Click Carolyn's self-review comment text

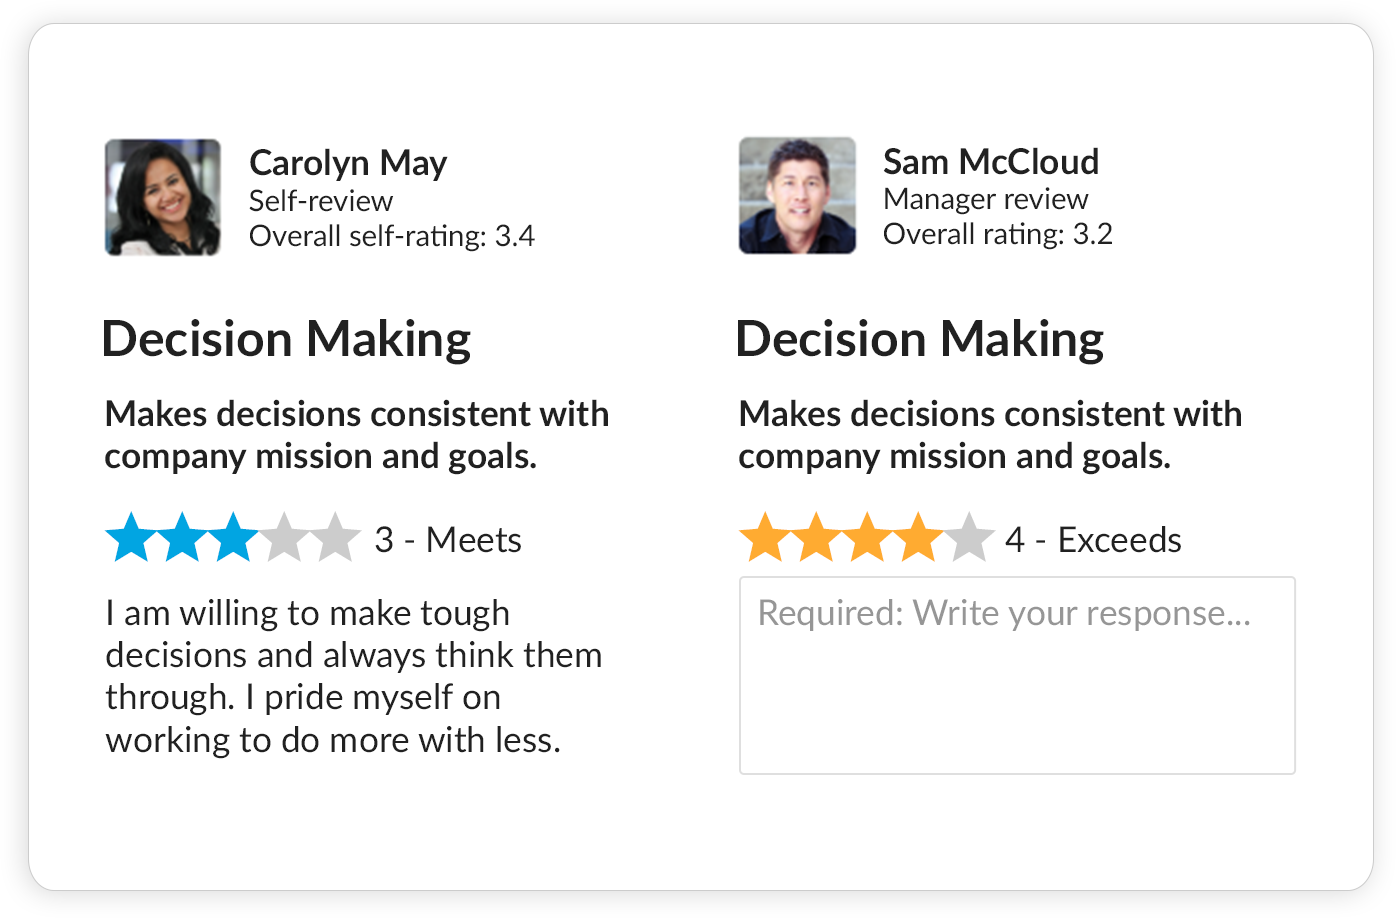(354, 676)
